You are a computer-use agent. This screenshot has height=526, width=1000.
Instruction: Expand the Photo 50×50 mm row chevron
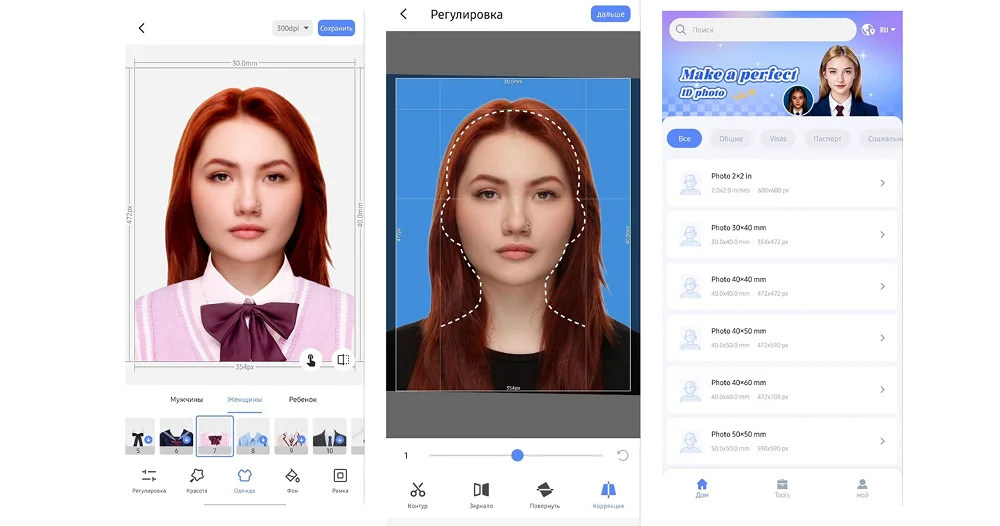click(x=883, y=441)
